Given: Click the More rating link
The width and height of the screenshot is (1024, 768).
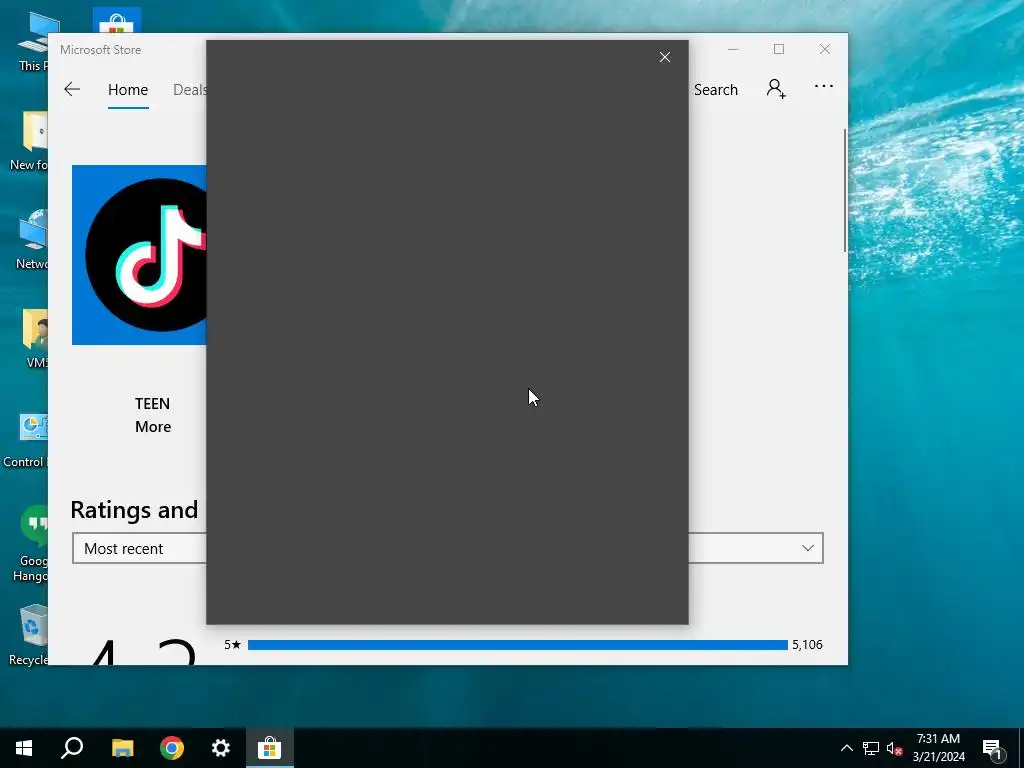Looking at the screenshot, I should point(153,426).
